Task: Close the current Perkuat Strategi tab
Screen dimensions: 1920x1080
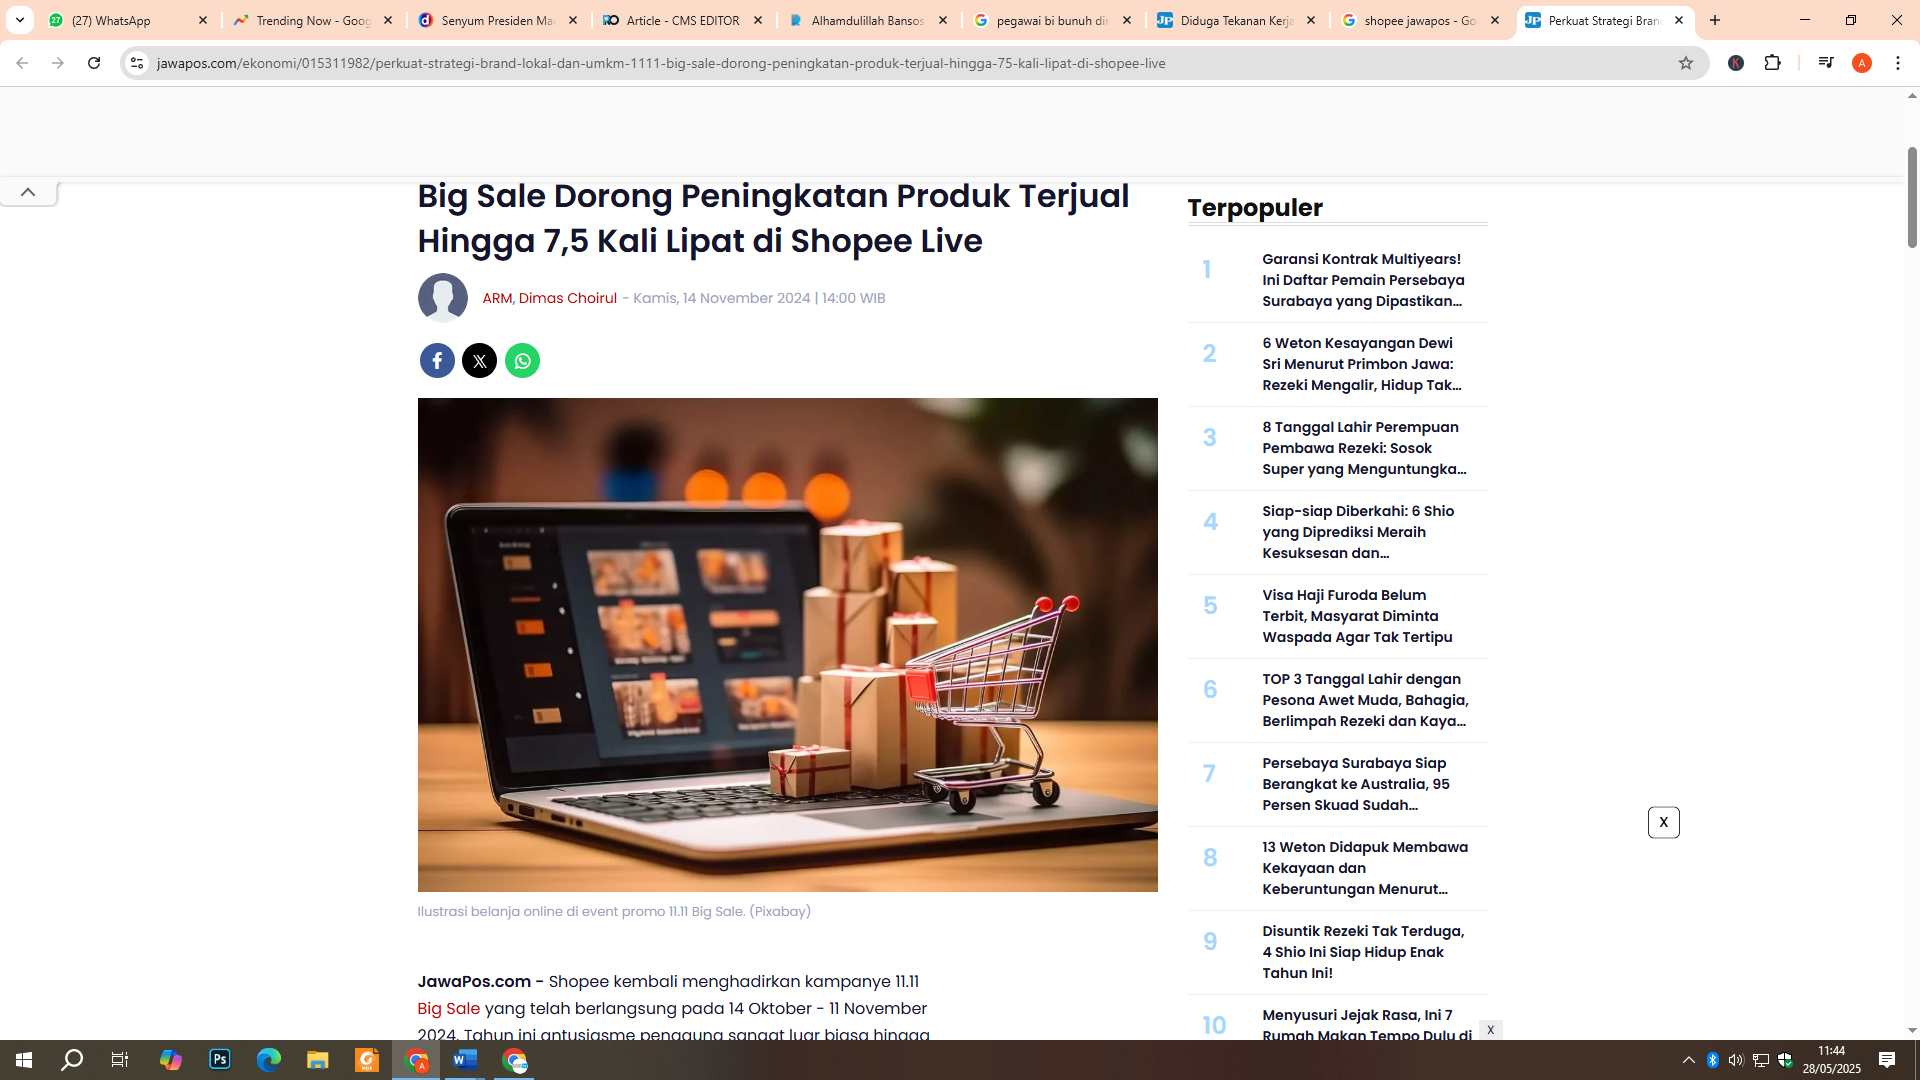Action: tap(1679, 20)
